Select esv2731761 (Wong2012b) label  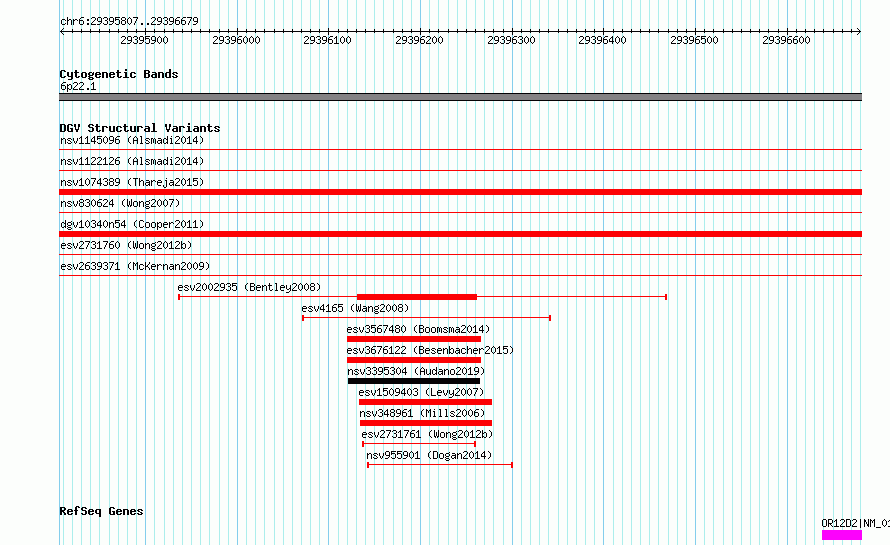point(427,434)
